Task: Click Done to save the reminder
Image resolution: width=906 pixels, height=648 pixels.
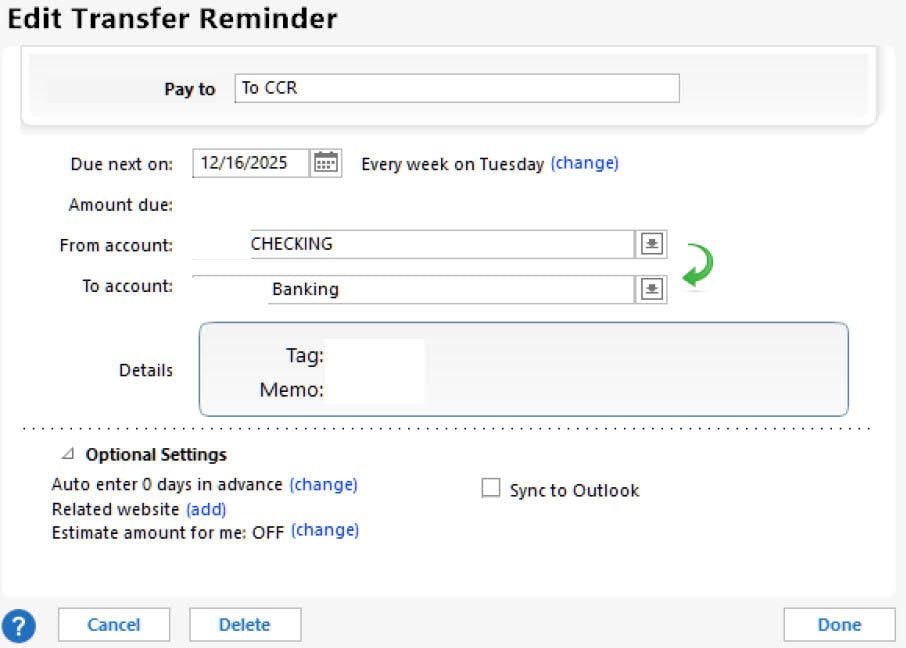Action: [839, 624]
